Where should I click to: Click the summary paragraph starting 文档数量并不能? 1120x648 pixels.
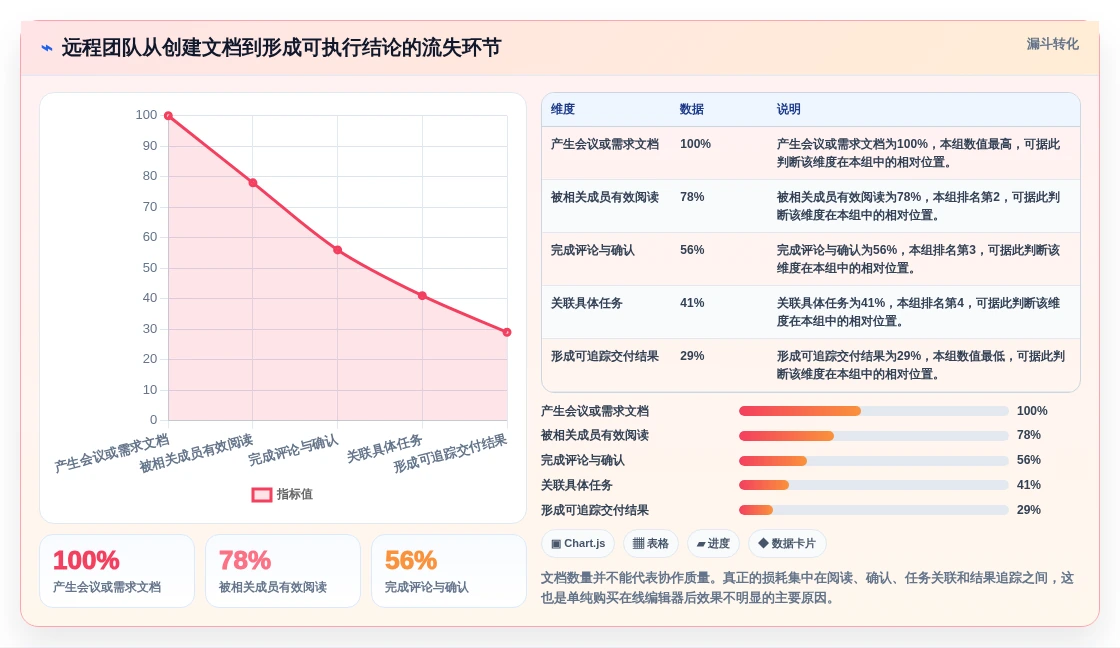(807, 587)
